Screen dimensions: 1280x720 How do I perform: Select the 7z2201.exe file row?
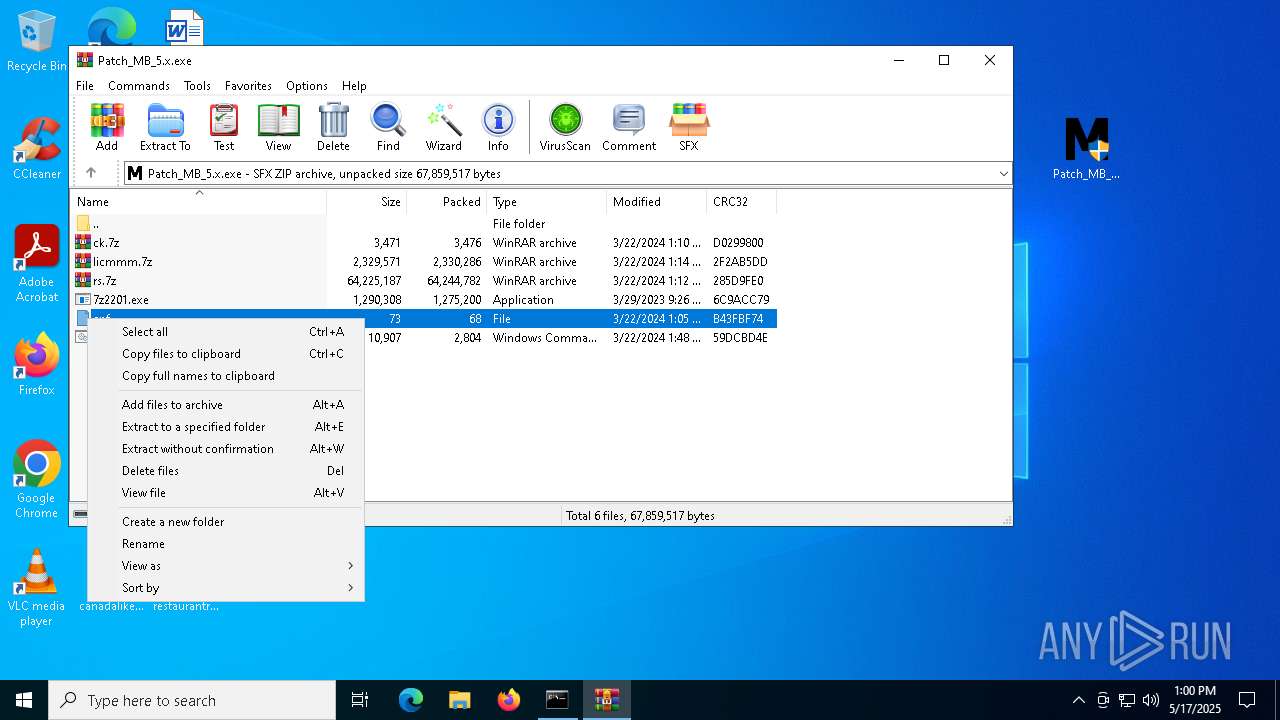(424, 300)
